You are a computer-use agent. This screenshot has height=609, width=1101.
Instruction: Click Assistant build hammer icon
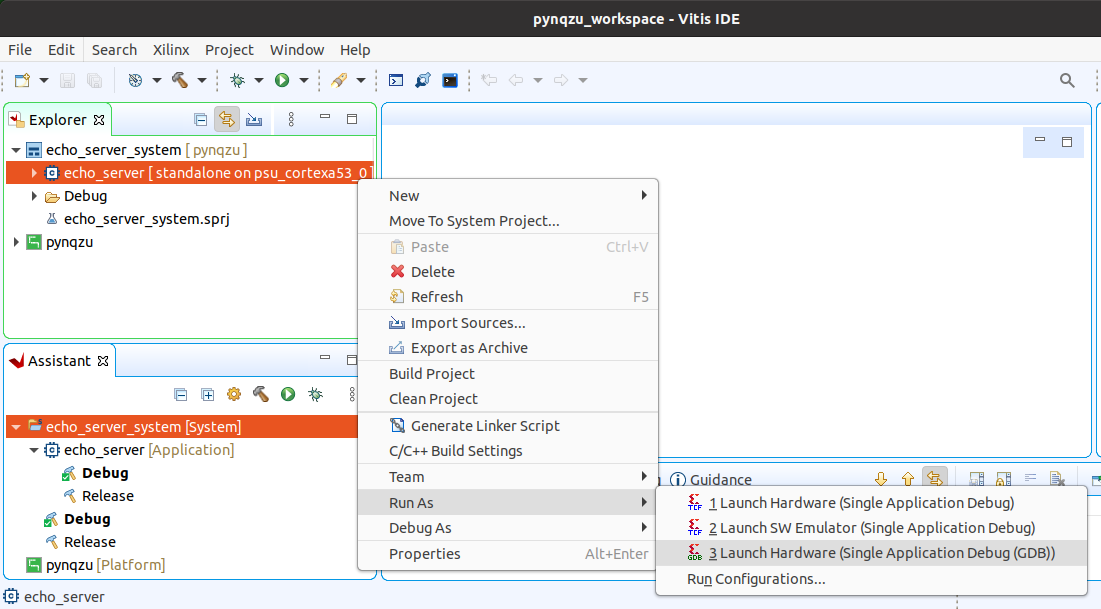[x=261, y=395]
